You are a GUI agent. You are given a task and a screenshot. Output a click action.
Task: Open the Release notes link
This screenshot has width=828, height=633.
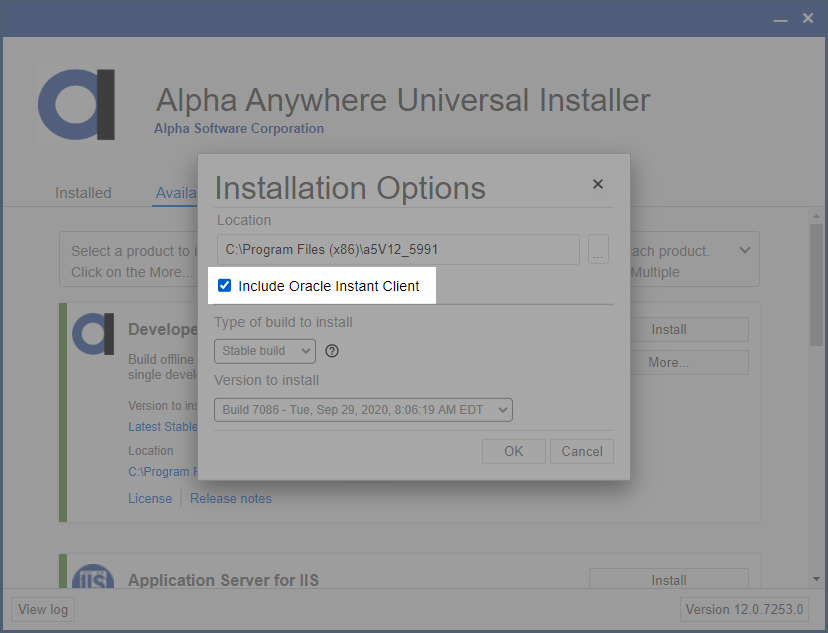pyautogui.click(x=231, y=498)
